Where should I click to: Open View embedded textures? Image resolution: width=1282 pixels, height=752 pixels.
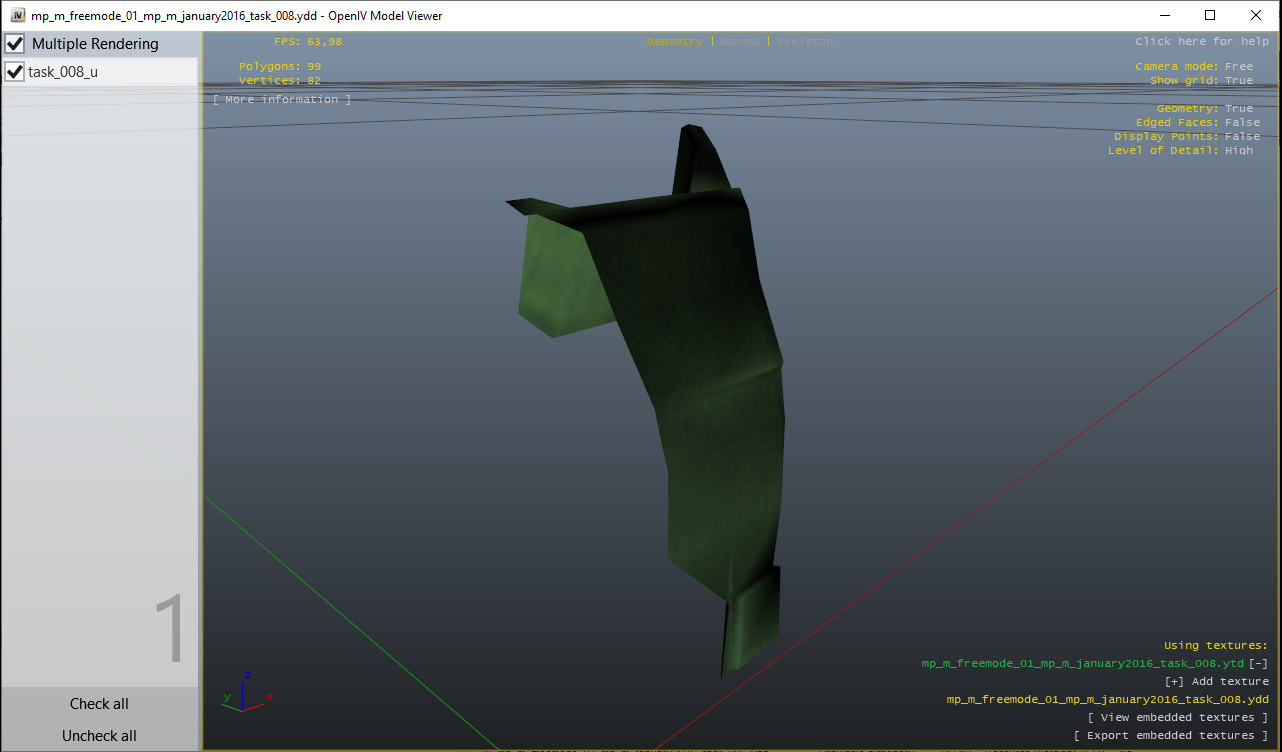tap(1178, 717)
